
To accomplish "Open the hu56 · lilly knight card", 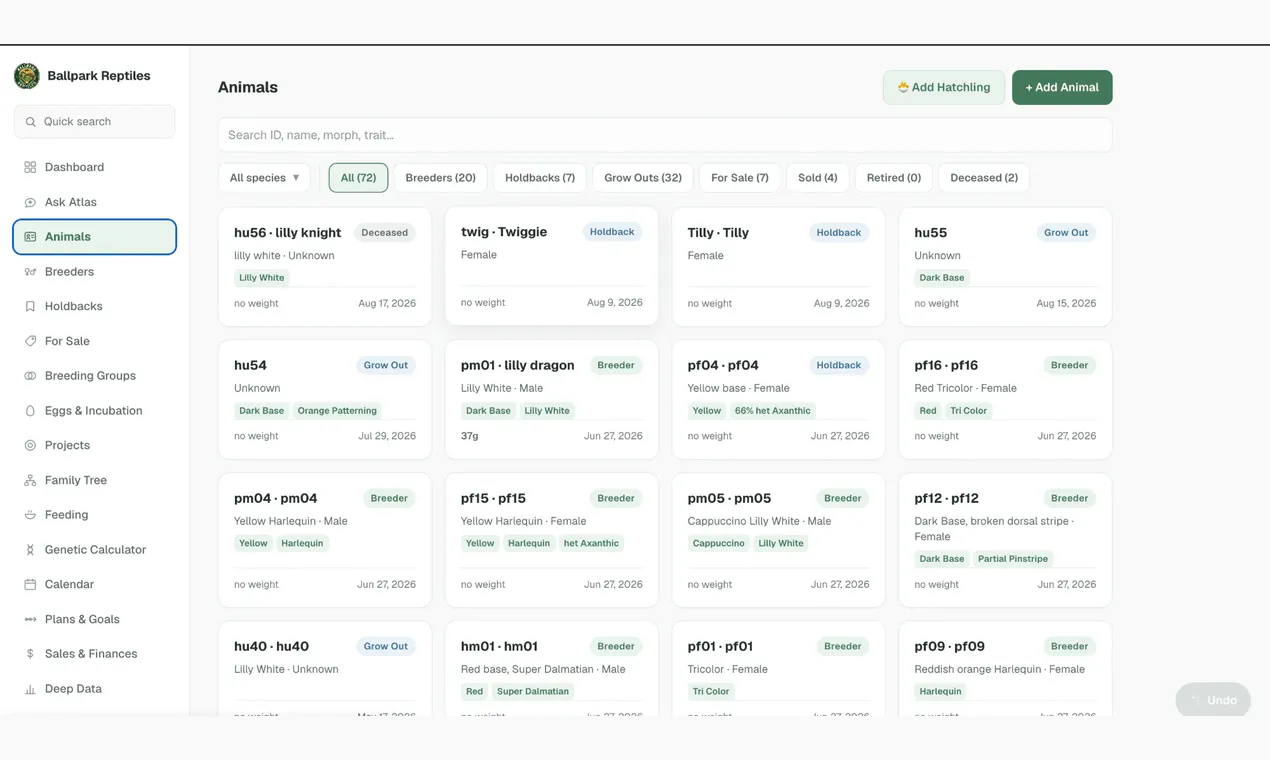I will pyautogui.click(x=325, y=267).
